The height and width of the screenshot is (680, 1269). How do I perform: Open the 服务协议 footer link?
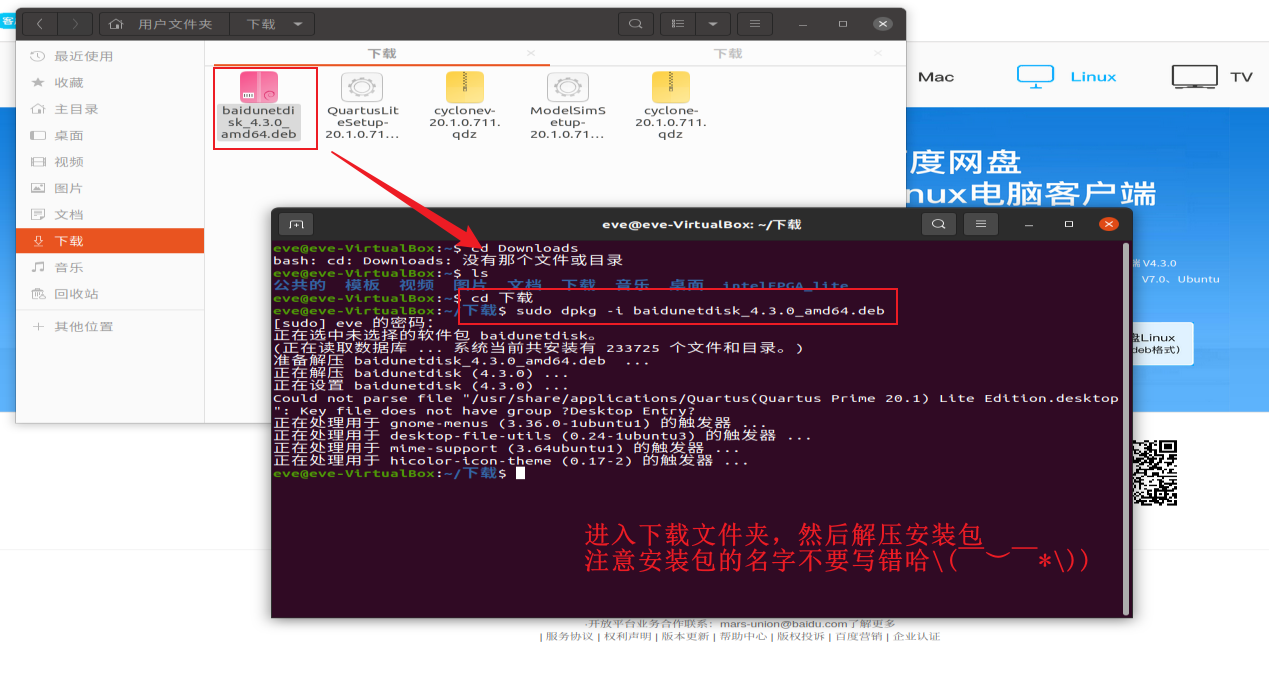point(569,636)
